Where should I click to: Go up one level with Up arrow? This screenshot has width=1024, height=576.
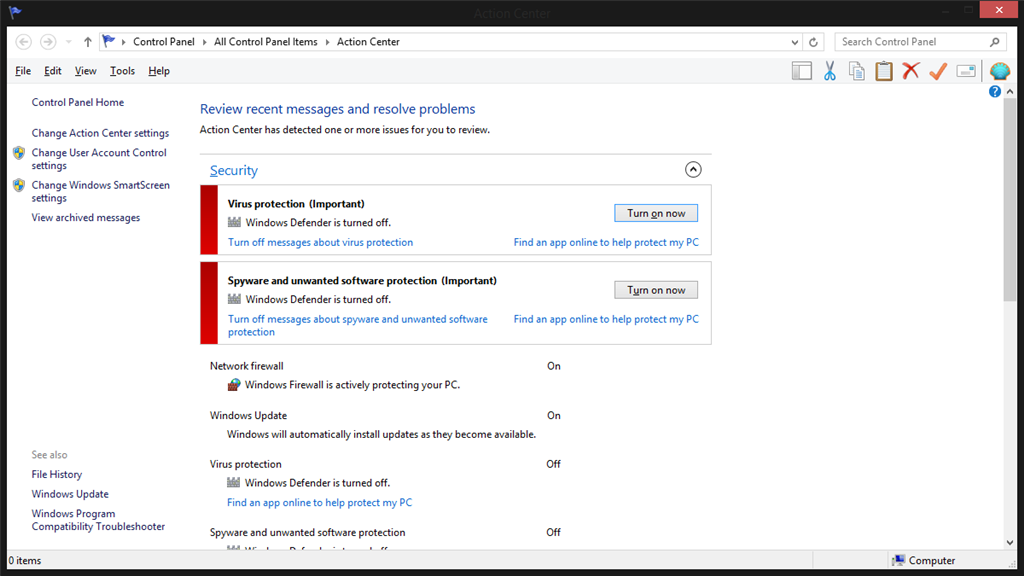click(x=88, y=42)
